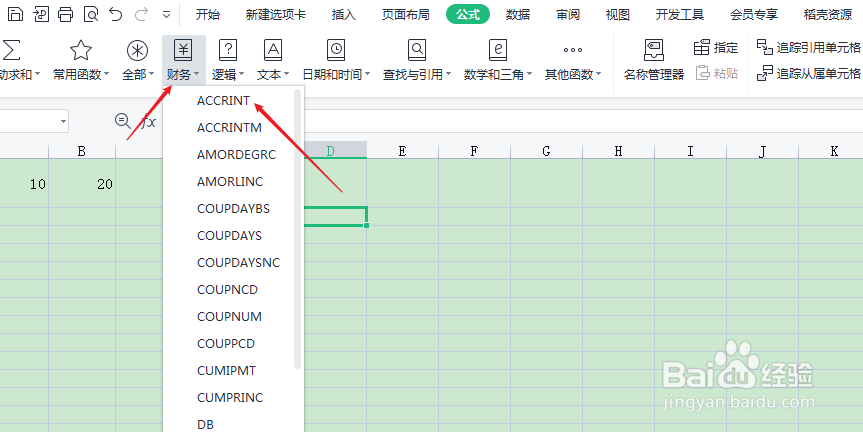Click the Undo arrow icon
Screen dimensions: 863x432
(116, 14)
